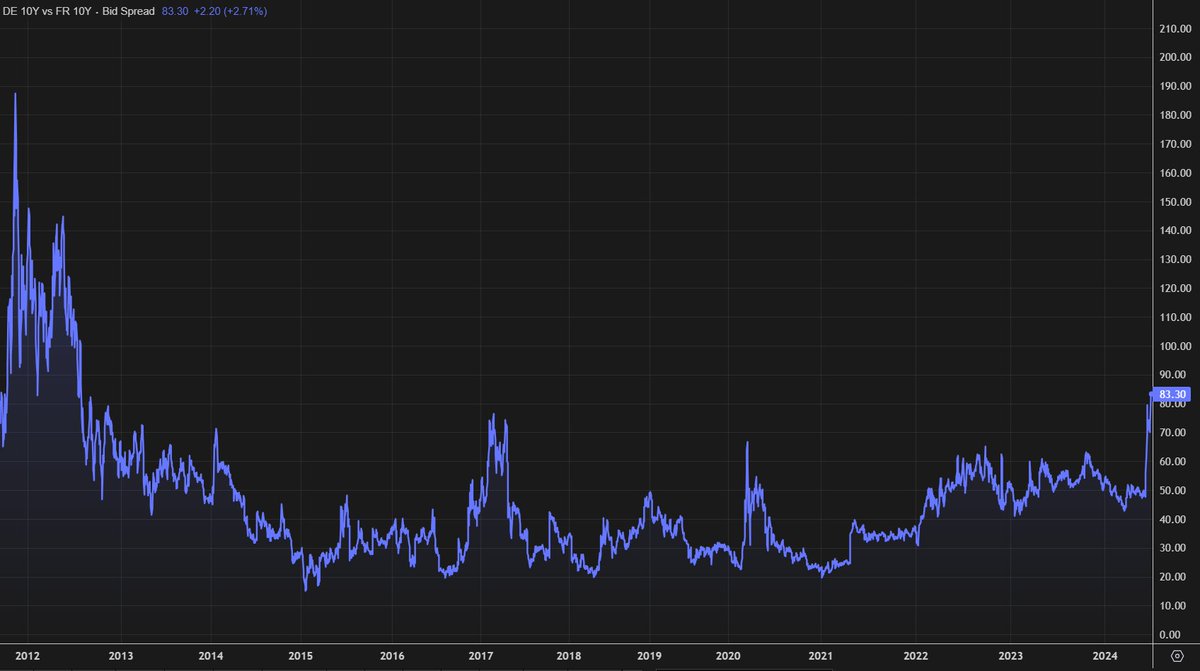Click the 2021 time axis label
Viewport: 1200px width, 671px height.
pos(821,656)
